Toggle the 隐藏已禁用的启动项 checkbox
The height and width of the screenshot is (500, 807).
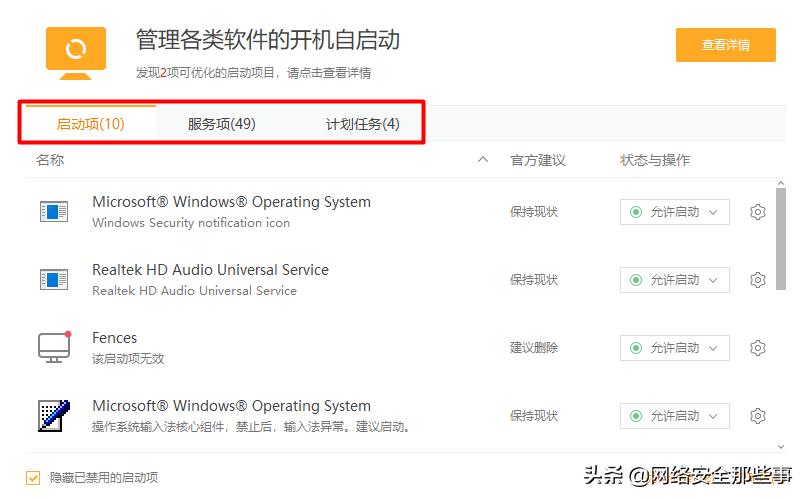pyautogui.click(x=33, y=478)
